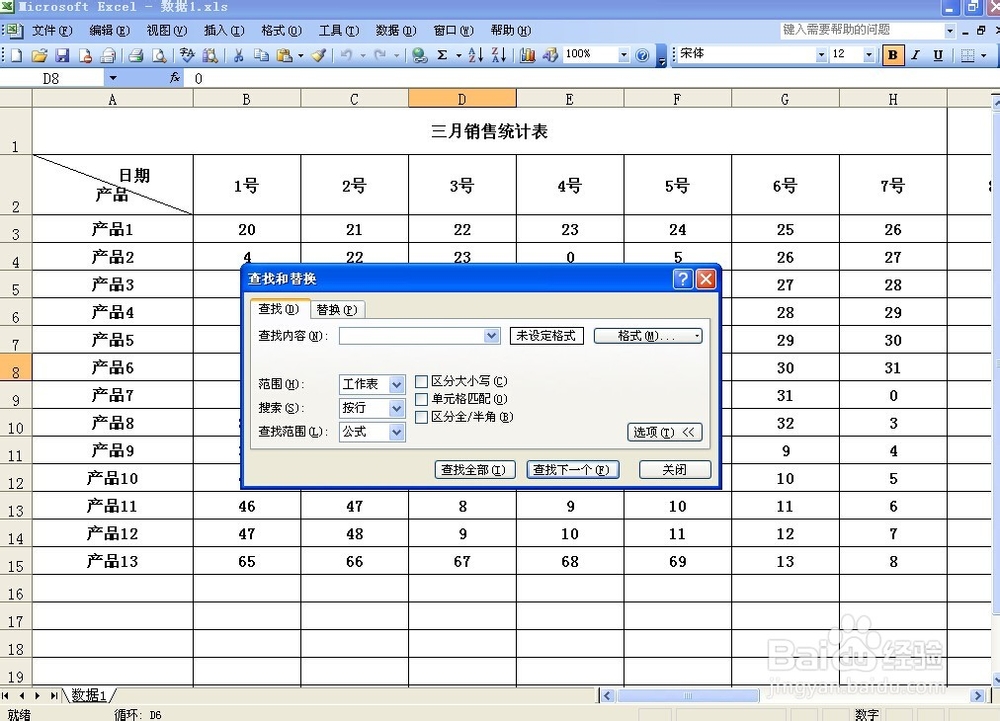
Task: Expand the 查找内容 combo box arrow
Action: click(489, 335)
